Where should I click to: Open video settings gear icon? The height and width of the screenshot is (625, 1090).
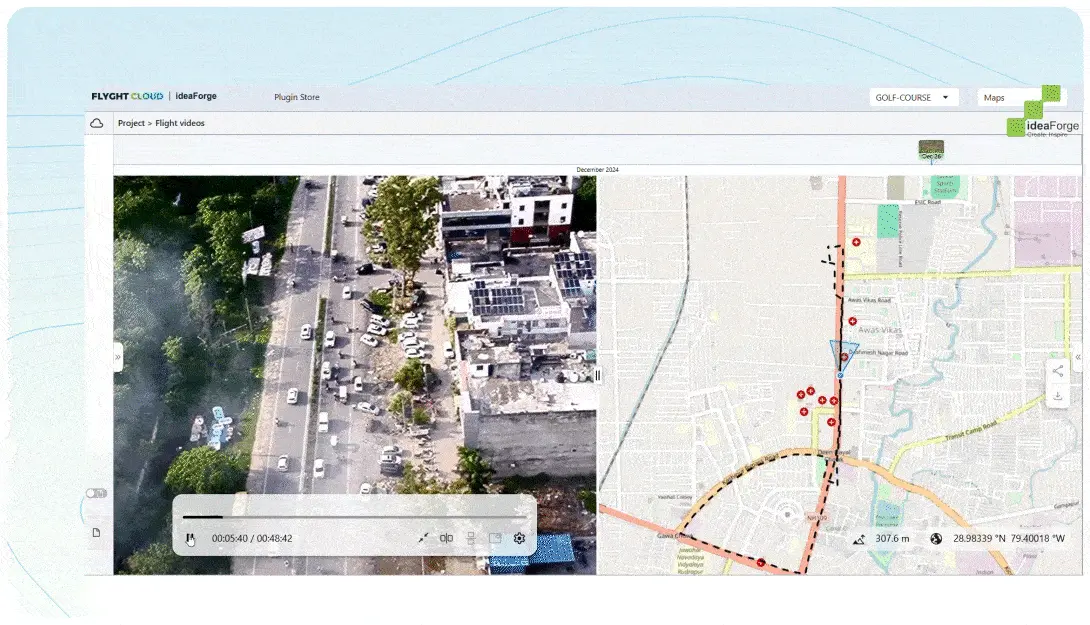[x=519, y=538]
